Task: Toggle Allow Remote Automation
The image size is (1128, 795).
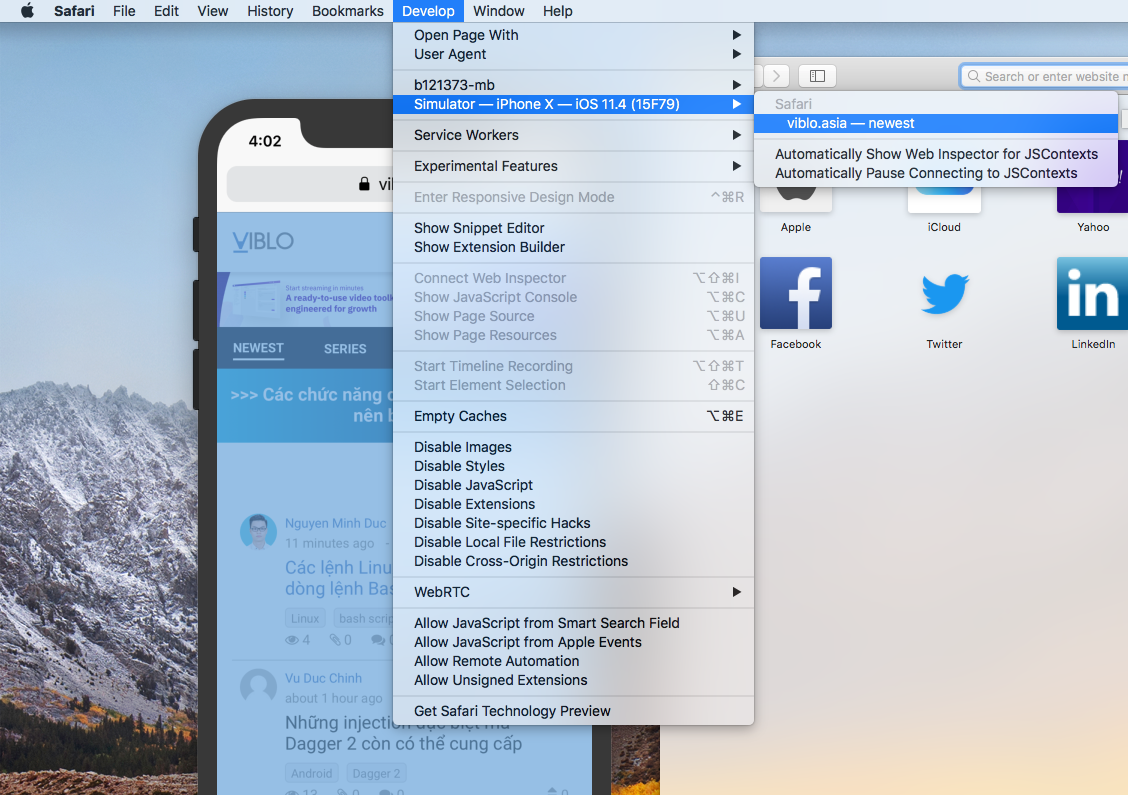Action: click(x=573, y=661)
